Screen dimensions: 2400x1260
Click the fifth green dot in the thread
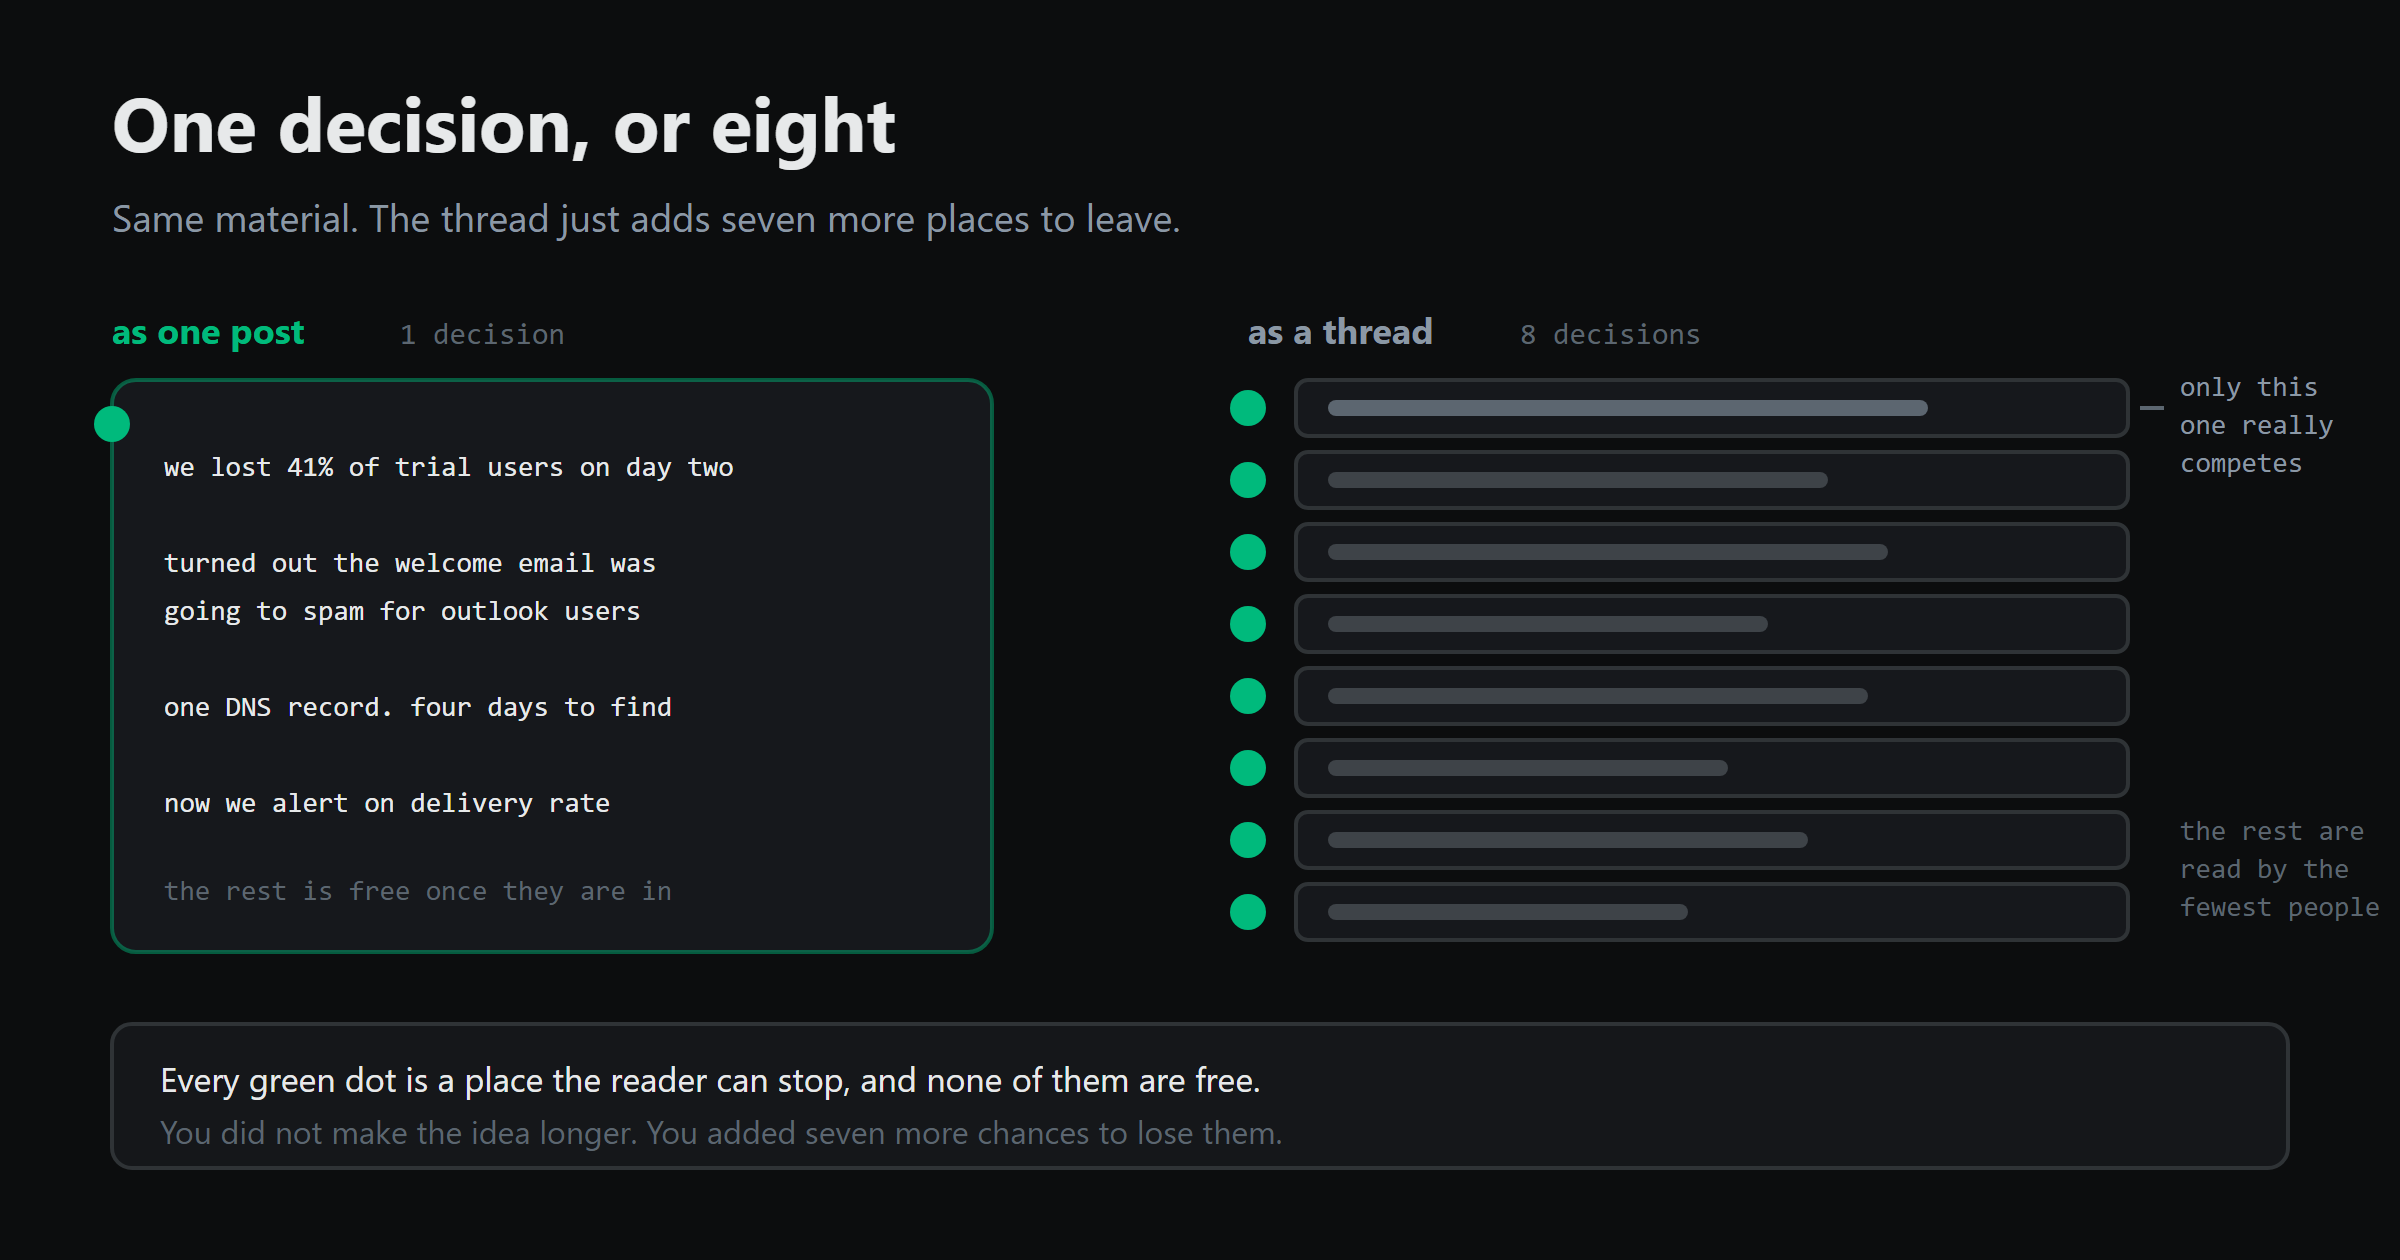[x=1248, y=696]
